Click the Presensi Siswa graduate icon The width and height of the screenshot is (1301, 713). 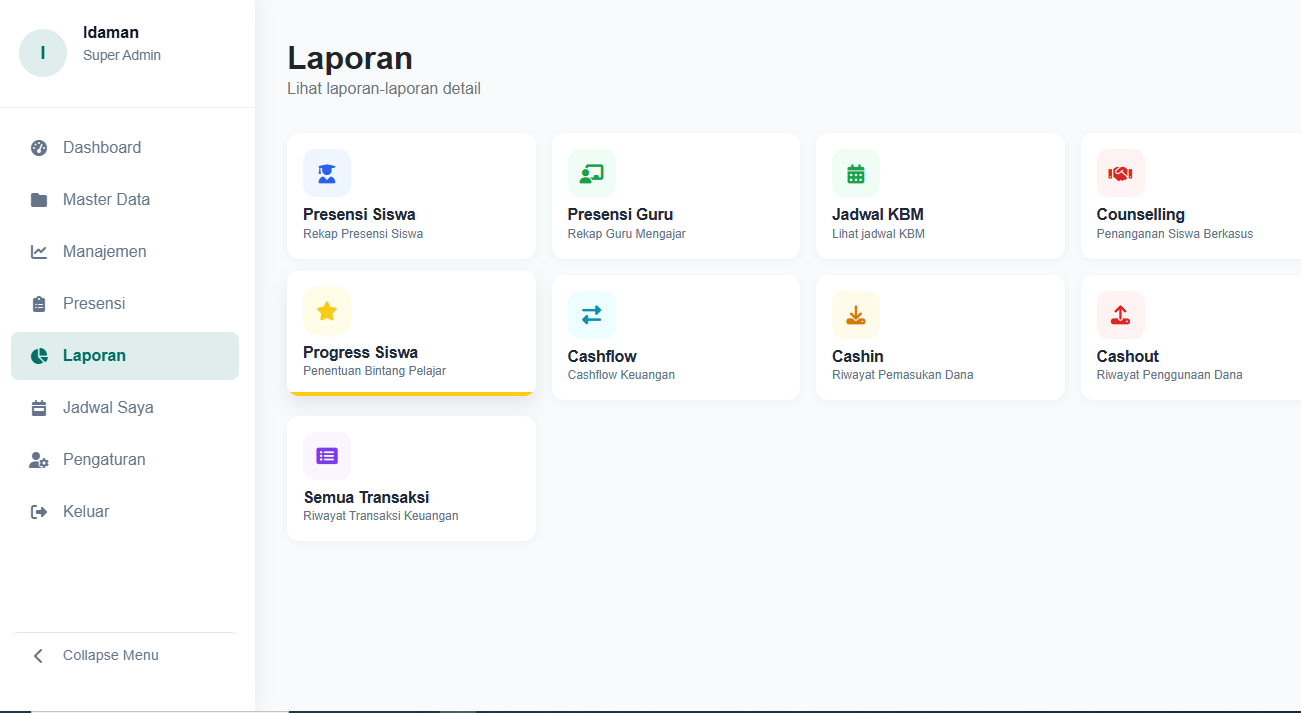(327, 173)
